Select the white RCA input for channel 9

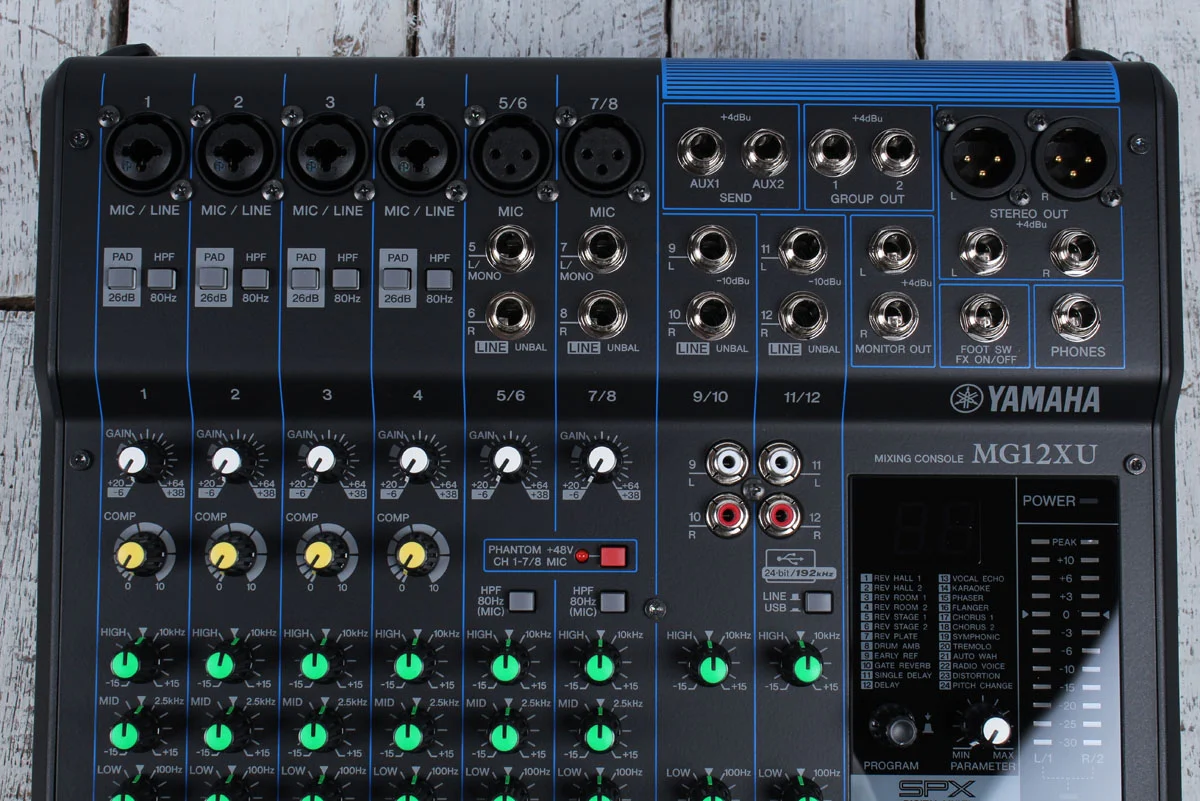tap(727, 463)
